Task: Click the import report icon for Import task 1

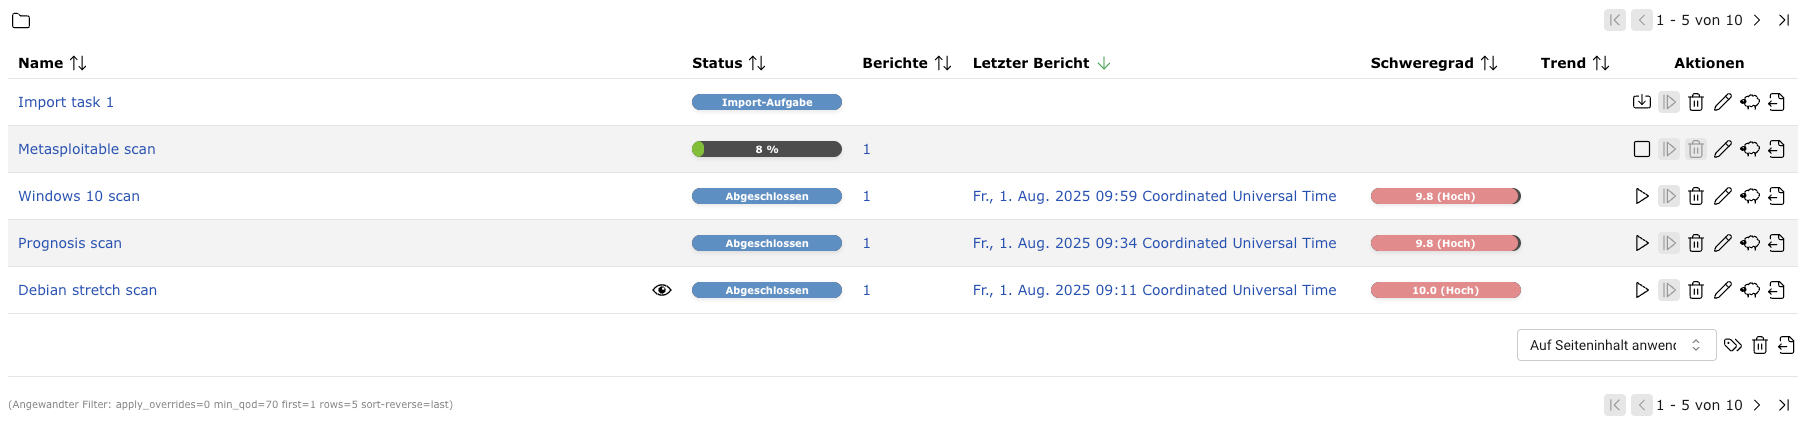Action: click(x=1641, y=102)
